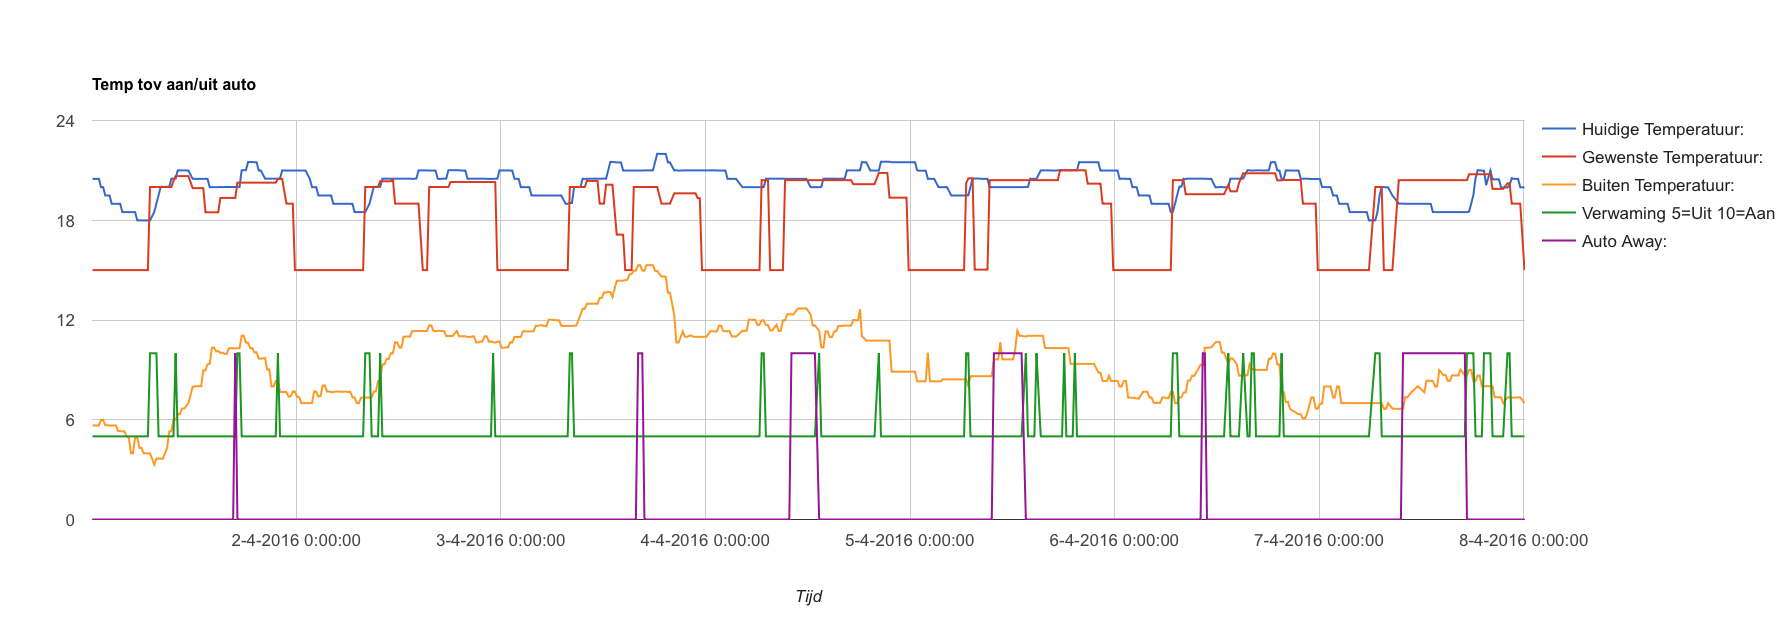Select the orange Buiten Temperatuur legend line
The width and height of the screenshot is (1782, 640).
[1559, 185]
